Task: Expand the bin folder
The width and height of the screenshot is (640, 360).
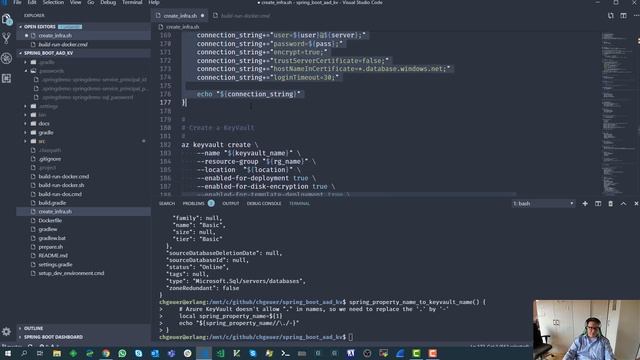Action: [x=83, y=115]
